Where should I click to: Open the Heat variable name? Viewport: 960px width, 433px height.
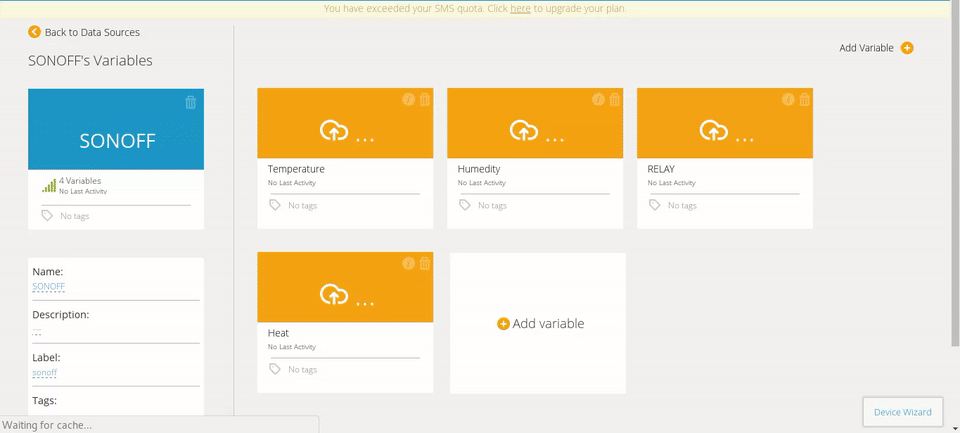point(279,333)
